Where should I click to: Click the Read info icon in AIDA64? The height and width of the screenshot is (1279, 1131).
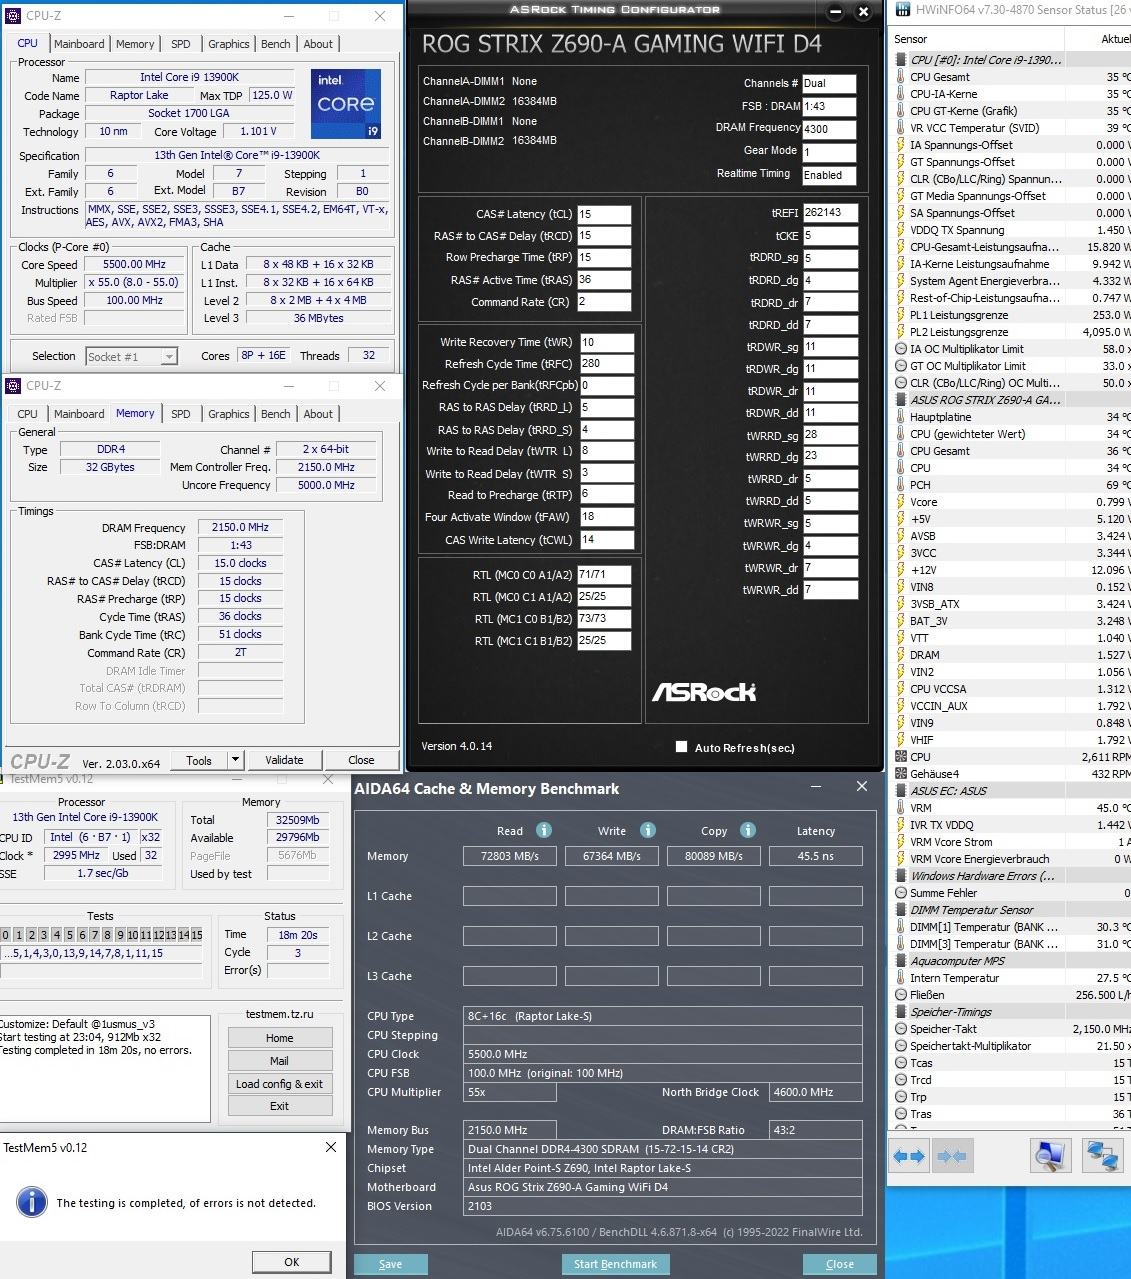[544, 830]
